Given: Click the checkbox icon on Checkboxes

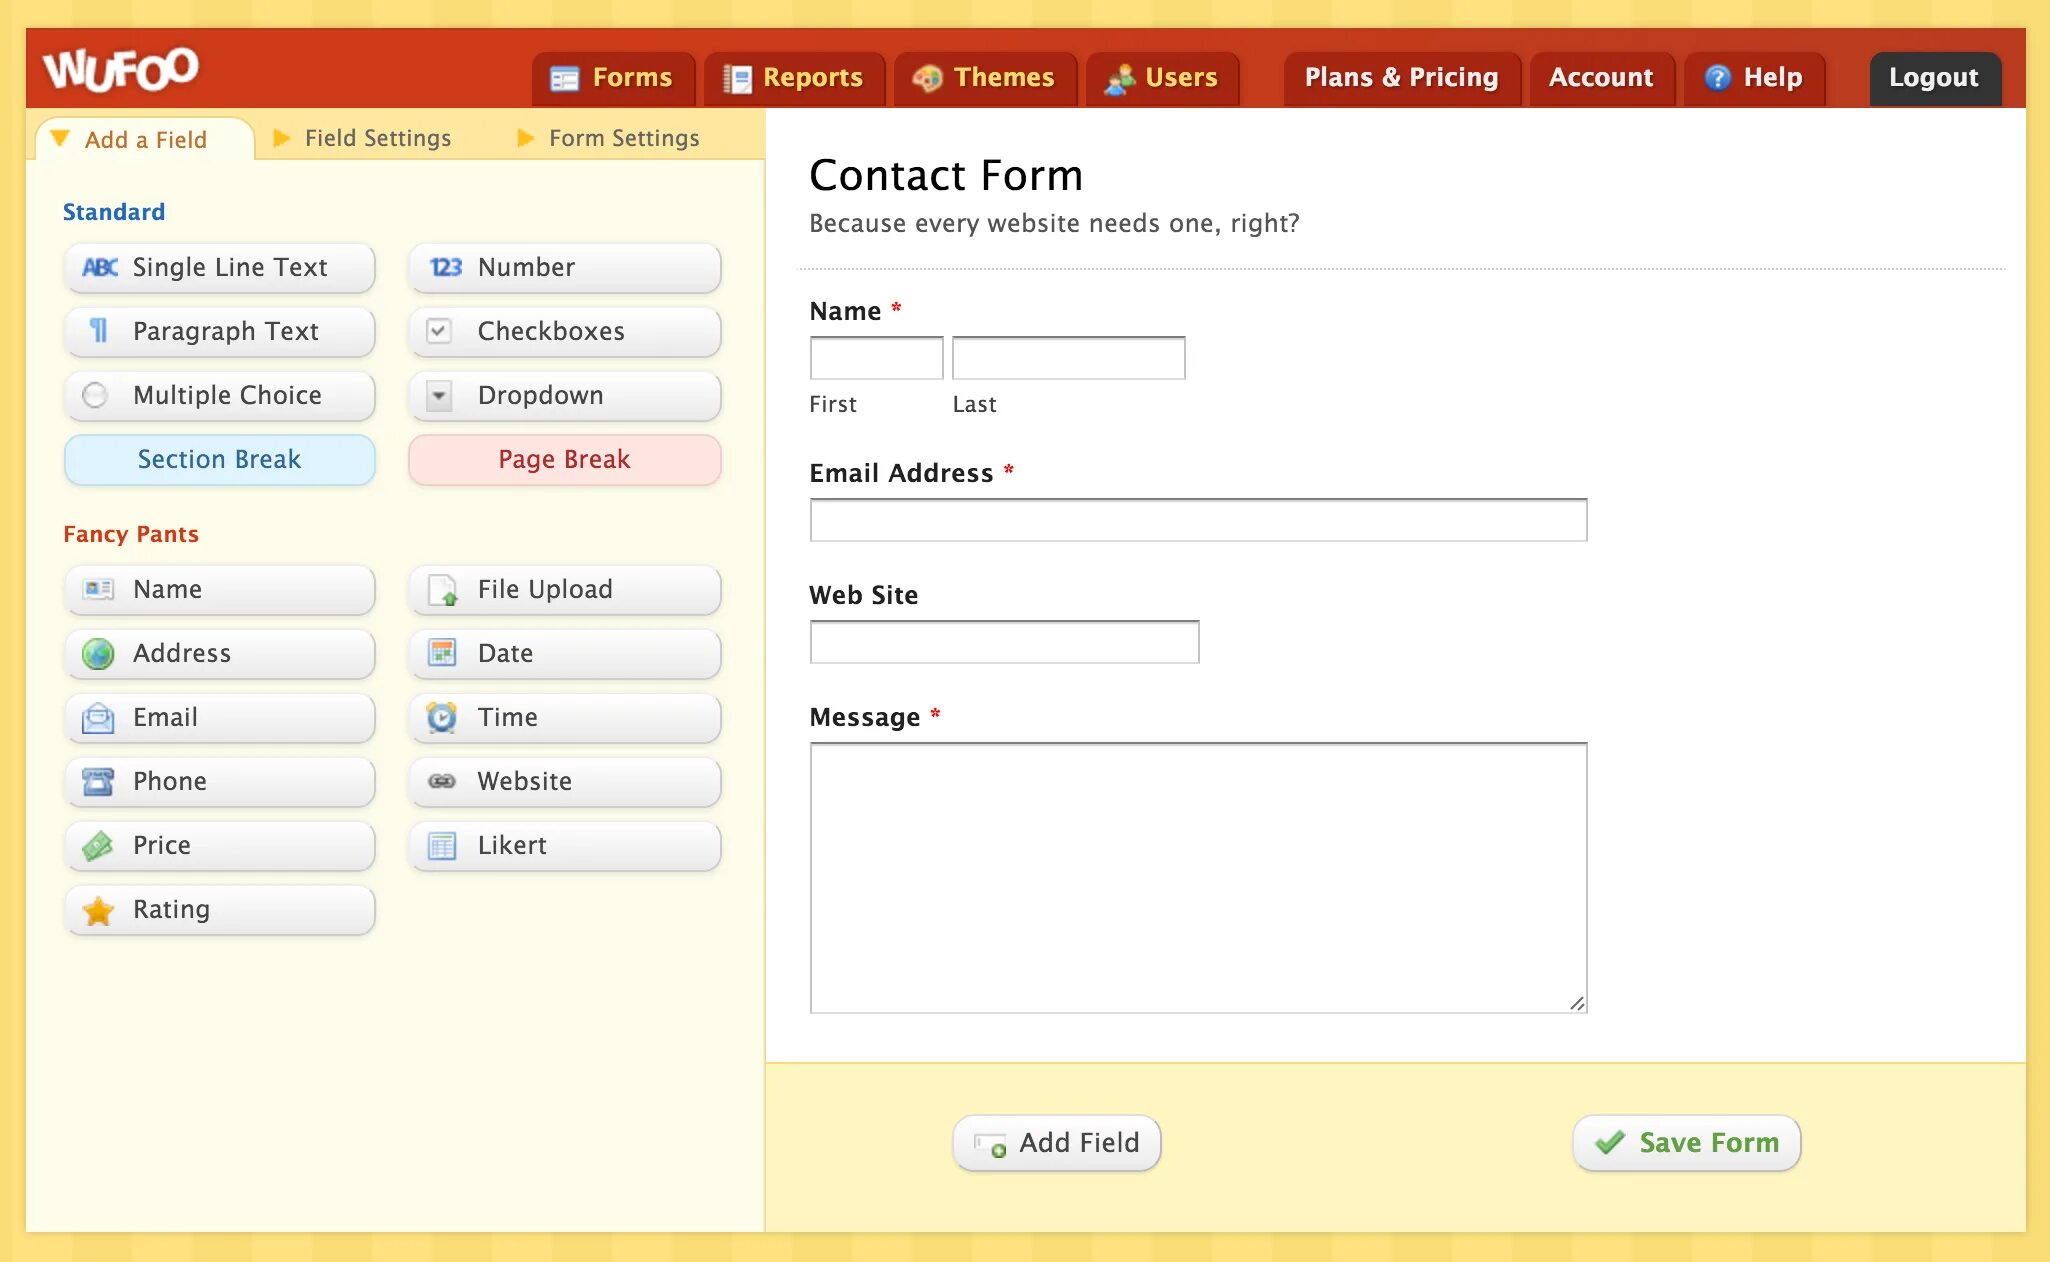Looking at the screenshot, I should (439, 331).
